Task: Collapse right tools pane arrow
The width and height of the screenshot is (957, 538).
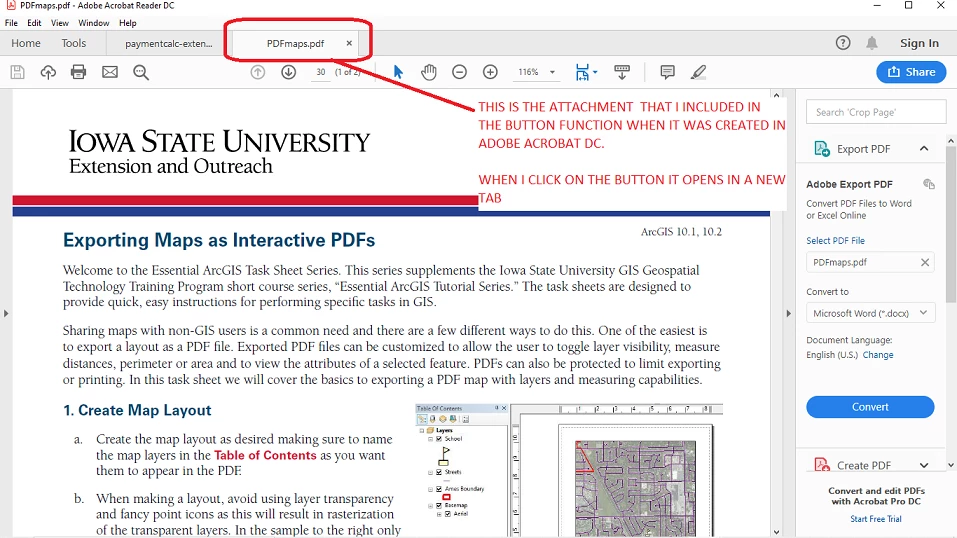Action: pos(789,313)
